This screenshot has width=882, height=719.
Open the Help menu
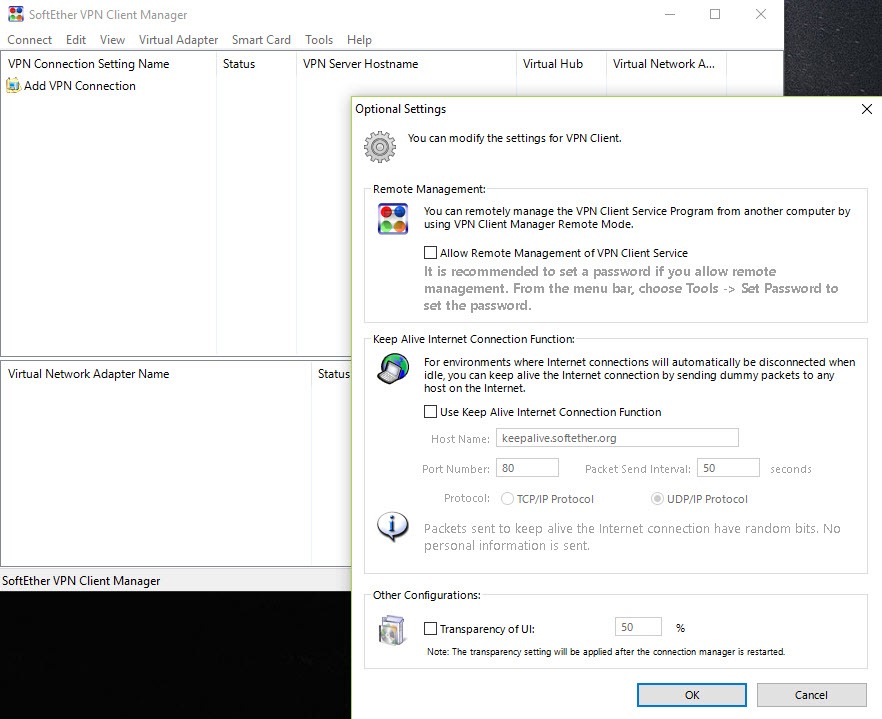[x=359, y=40]
